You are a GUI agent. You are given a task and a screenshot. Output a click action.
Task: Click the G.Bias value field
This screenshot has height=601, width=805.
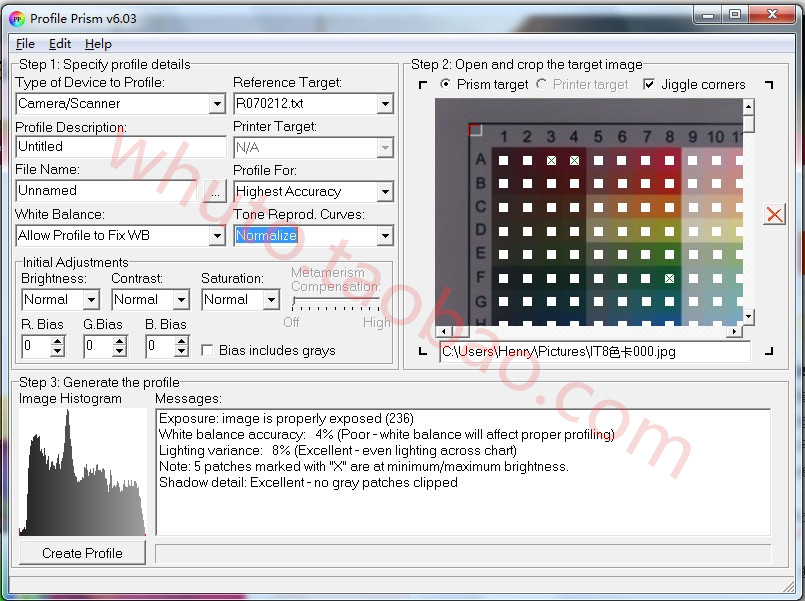(99, 346)
